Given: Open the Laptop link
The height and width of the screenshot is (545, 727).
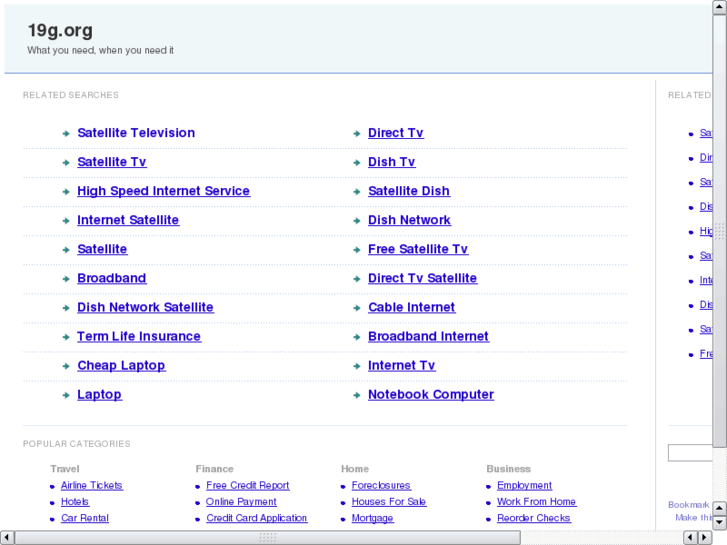Looking at the screenshot, I should [99, 395].
